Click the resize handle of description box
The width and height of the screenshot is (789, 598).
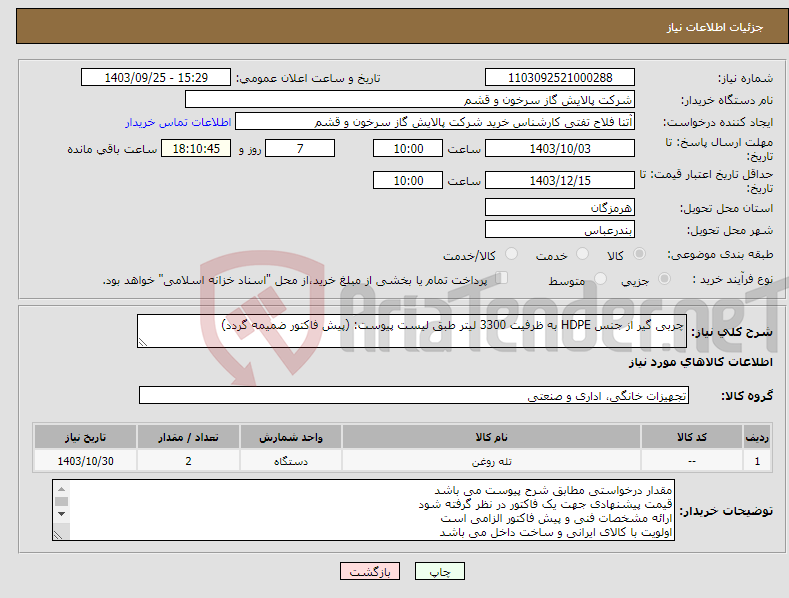(143, 342)
